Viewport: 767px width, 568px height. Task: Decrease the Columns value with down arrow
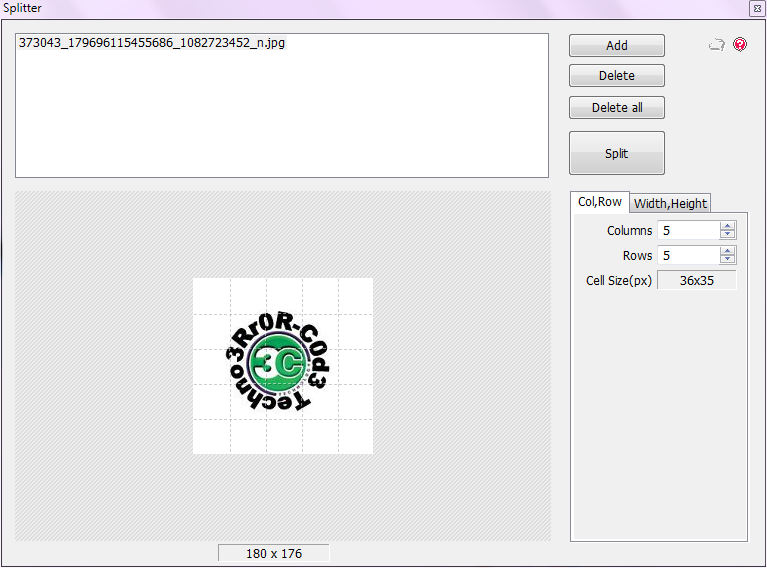[x=727, y=234]
